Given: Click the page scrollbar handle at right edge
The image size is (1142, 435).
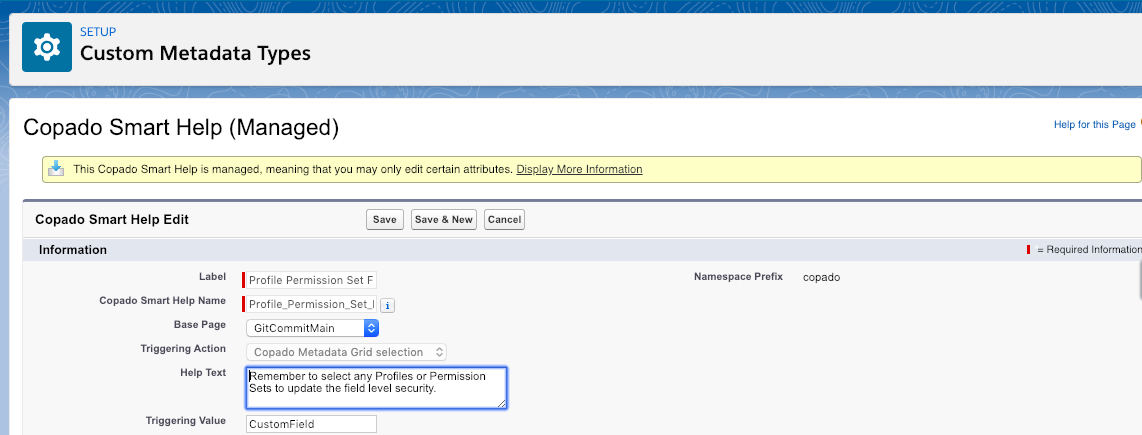Looking at the screenshot, I should click(x=1139, y=281).
